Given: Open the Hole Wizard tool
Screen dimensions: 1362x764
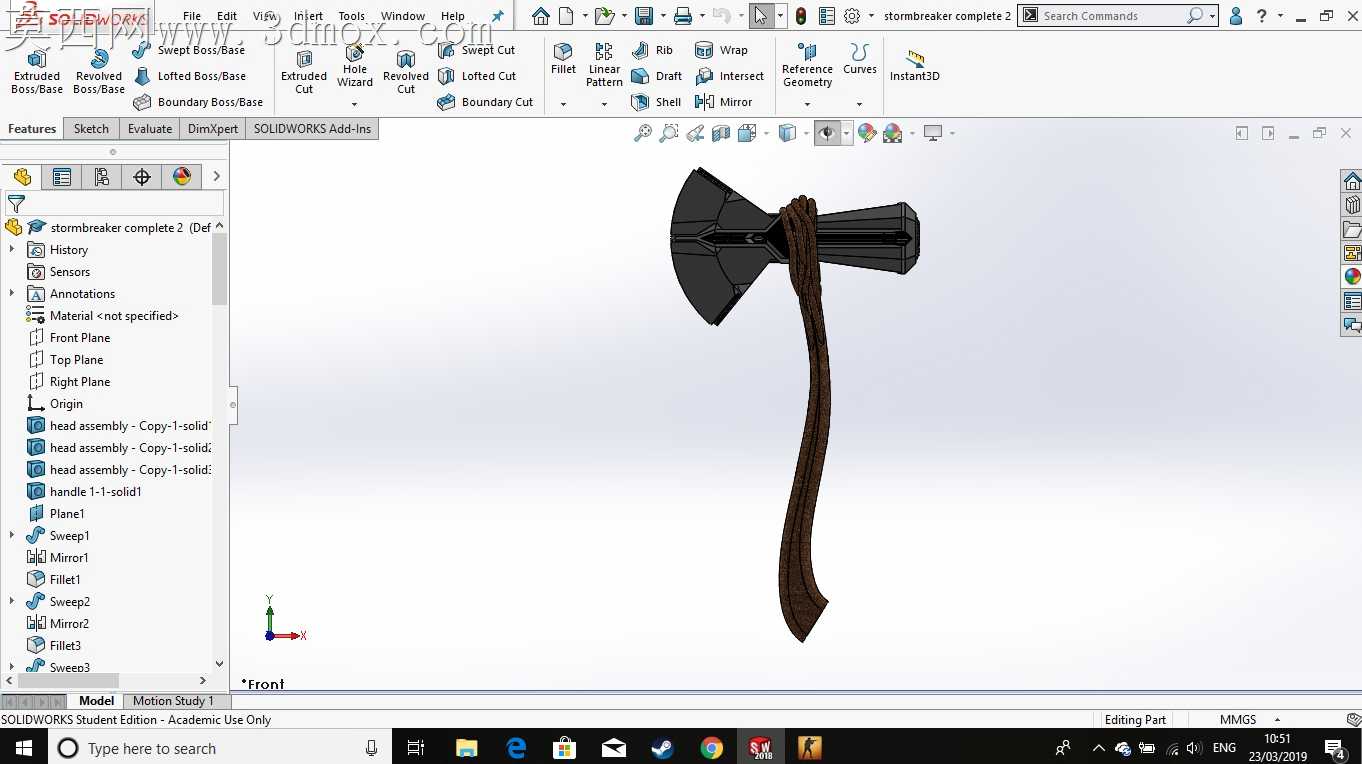Looking at the screenshot, I should pos(355,66).
